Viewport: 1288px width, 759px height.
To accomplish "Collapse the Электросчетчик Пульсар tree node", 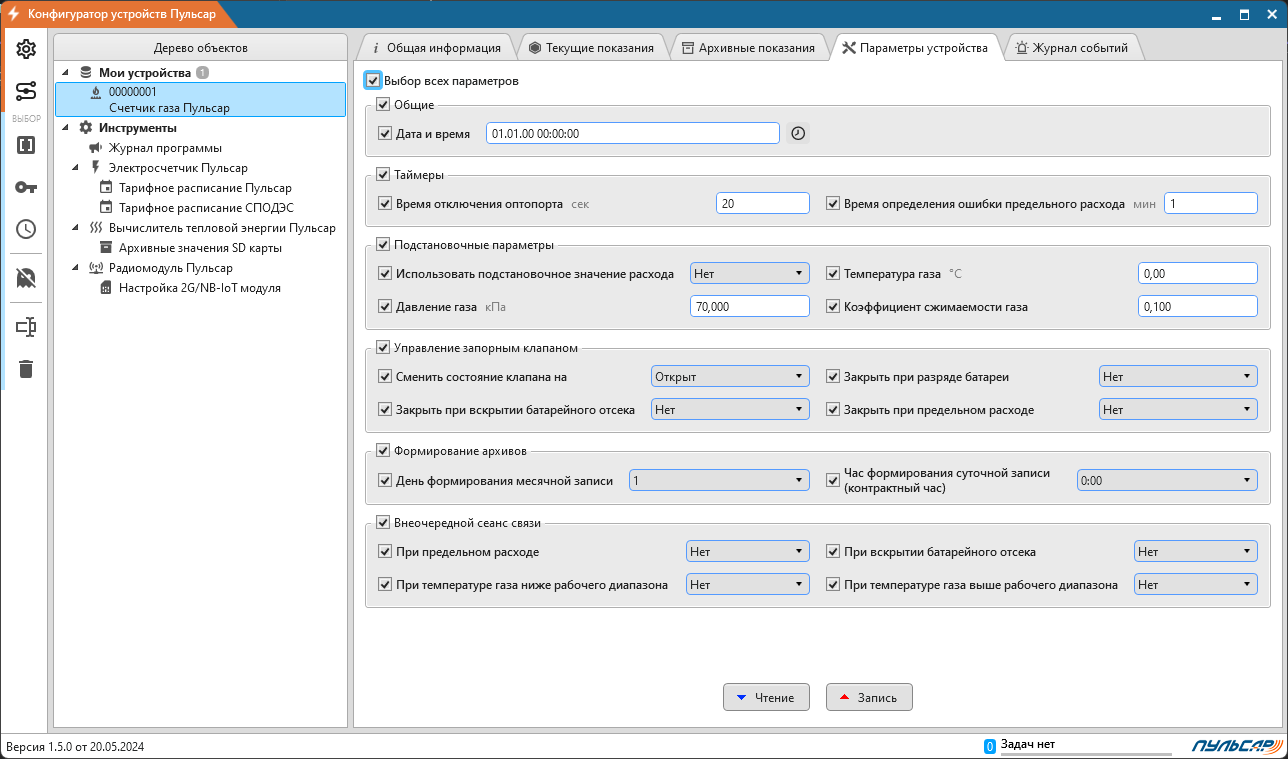I will click(x=76, y=168).
